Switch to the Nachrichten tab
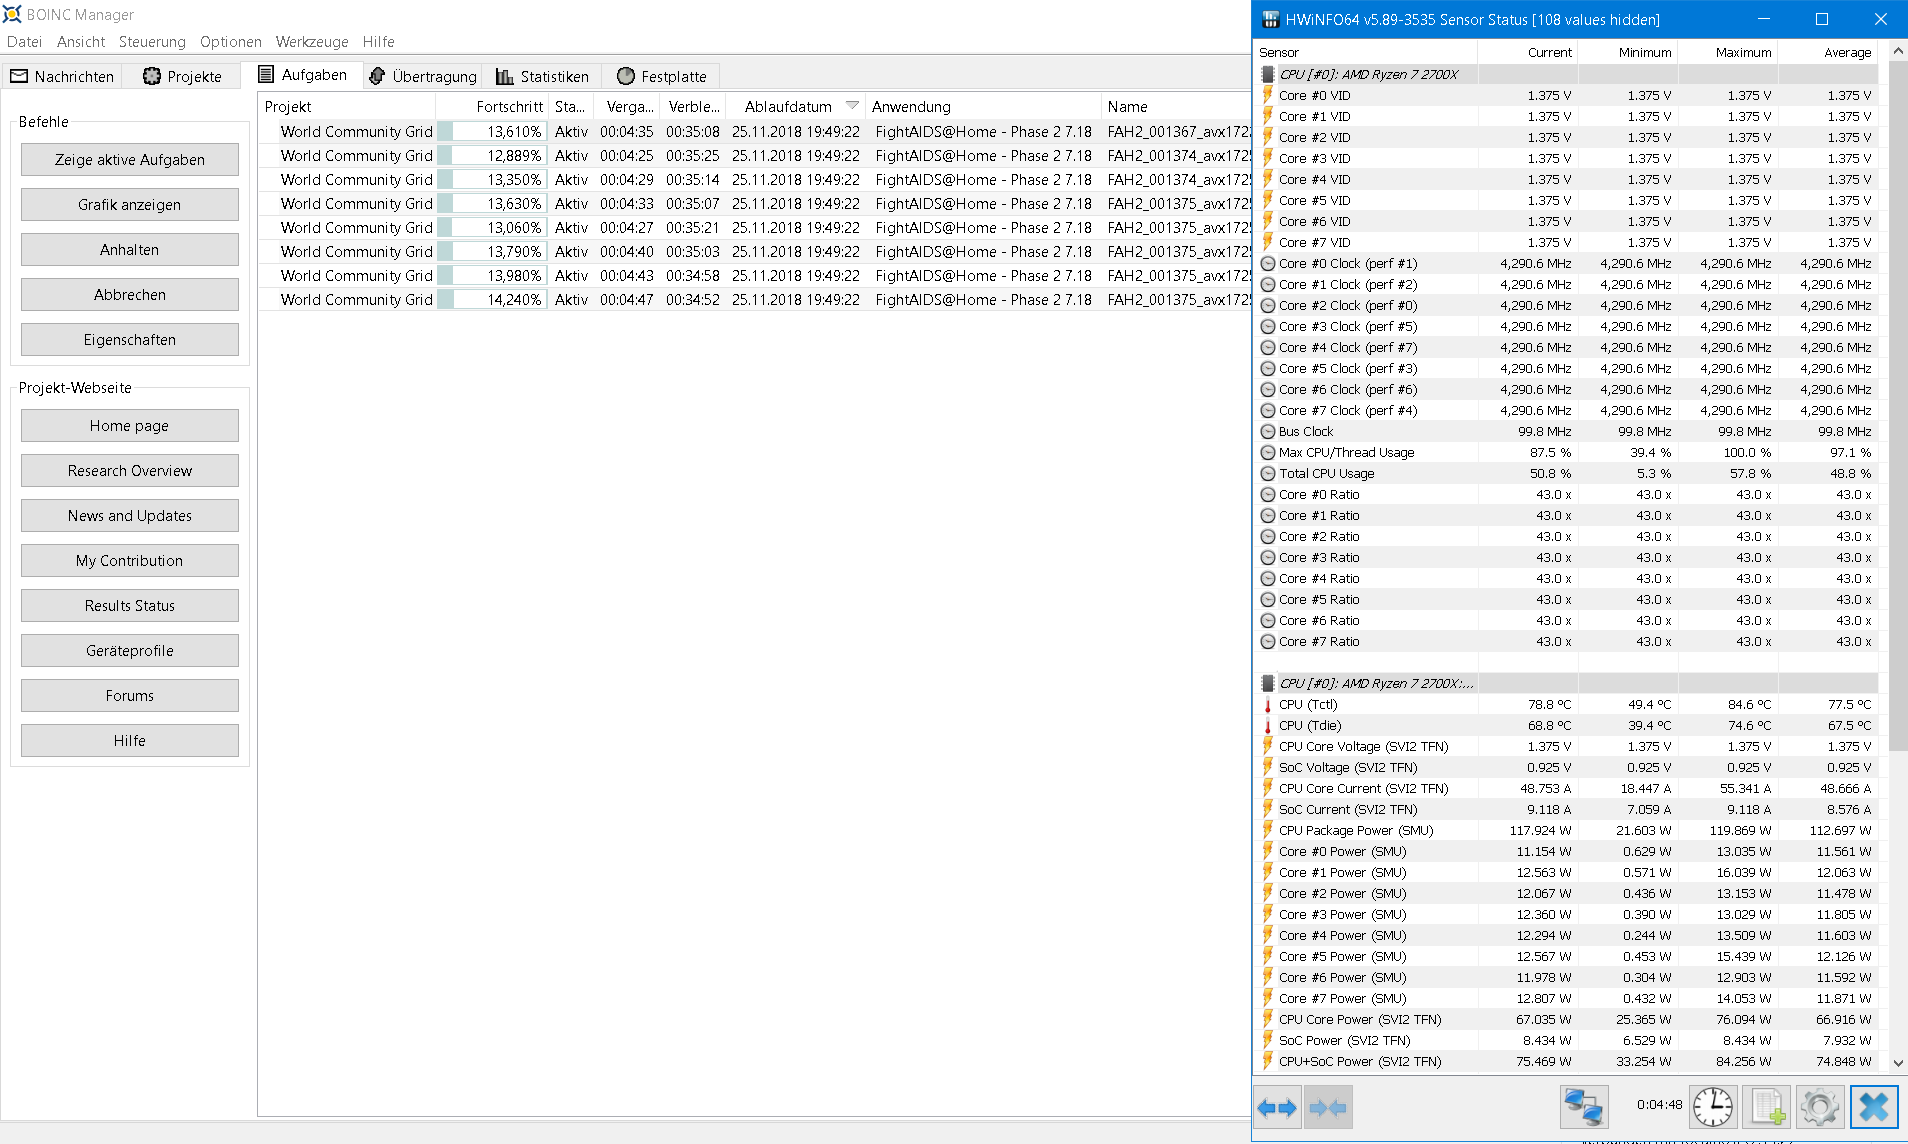Viewport: 1908px width, 1144px height. pyautogui.click(x=62, y=77)
